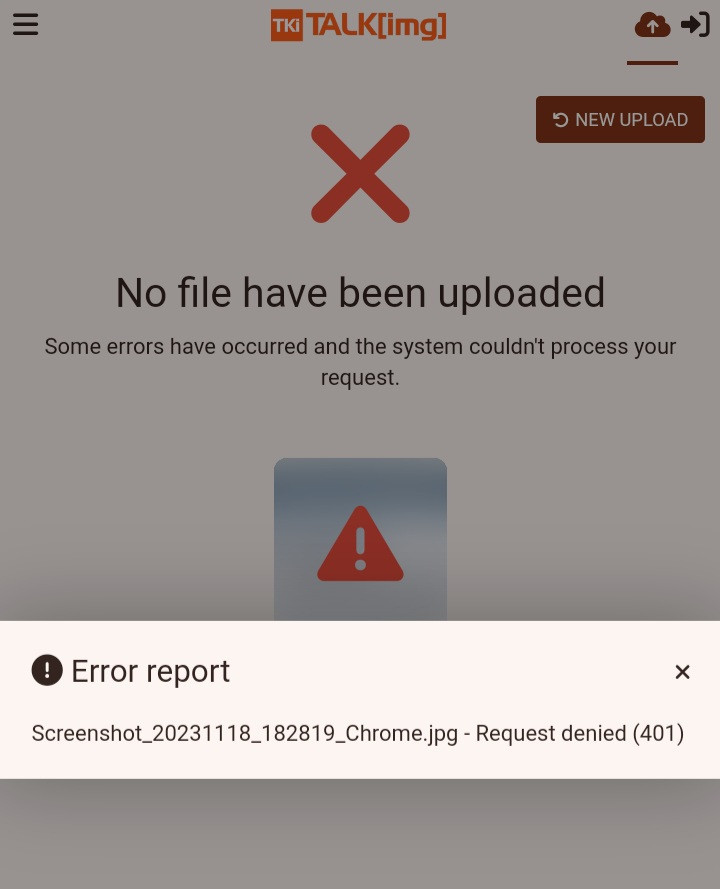Start over with the NEW UPLOAD button
This screenshot has height=889, width=720.
(620, 120)
